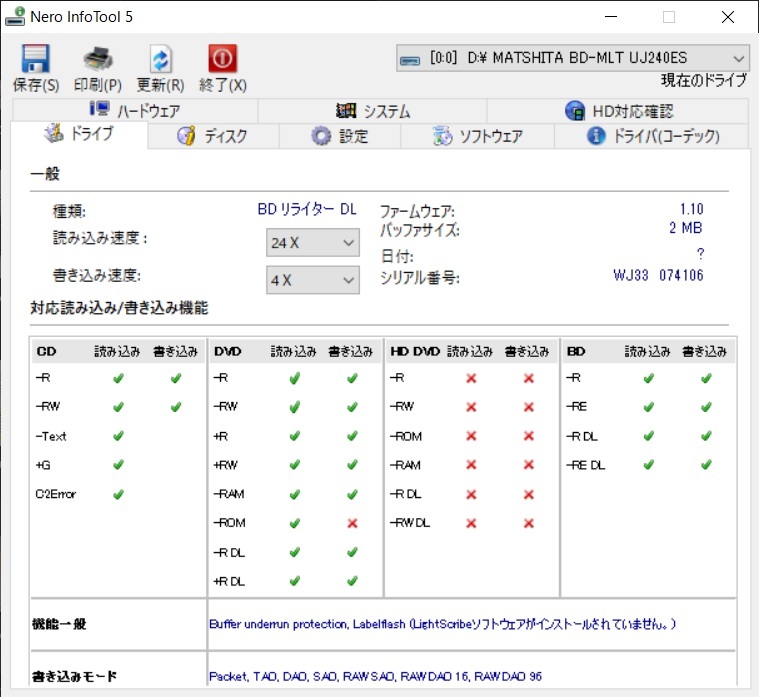Select the ドライブ (Drive) tab
The height and width of the screenshot is (697, 759).
pos(80,135)
